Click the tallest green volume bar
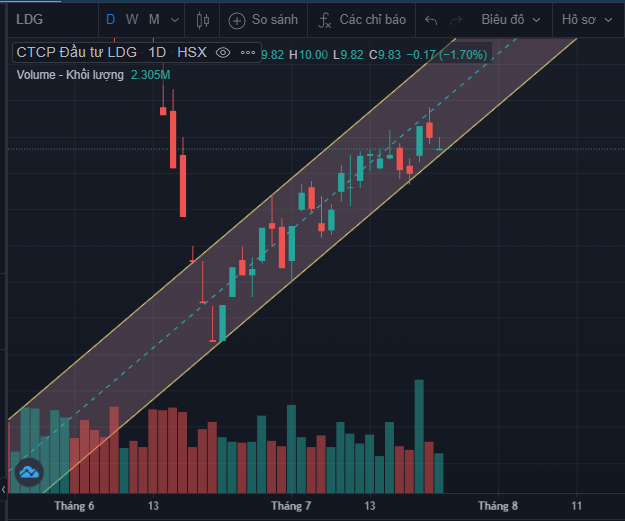 click(x=419, y=436)
